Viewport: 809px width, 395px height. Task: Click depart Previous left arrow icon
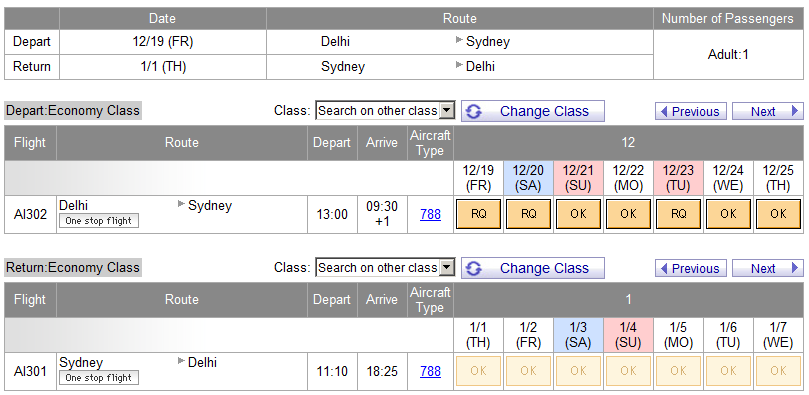(664, 111)
